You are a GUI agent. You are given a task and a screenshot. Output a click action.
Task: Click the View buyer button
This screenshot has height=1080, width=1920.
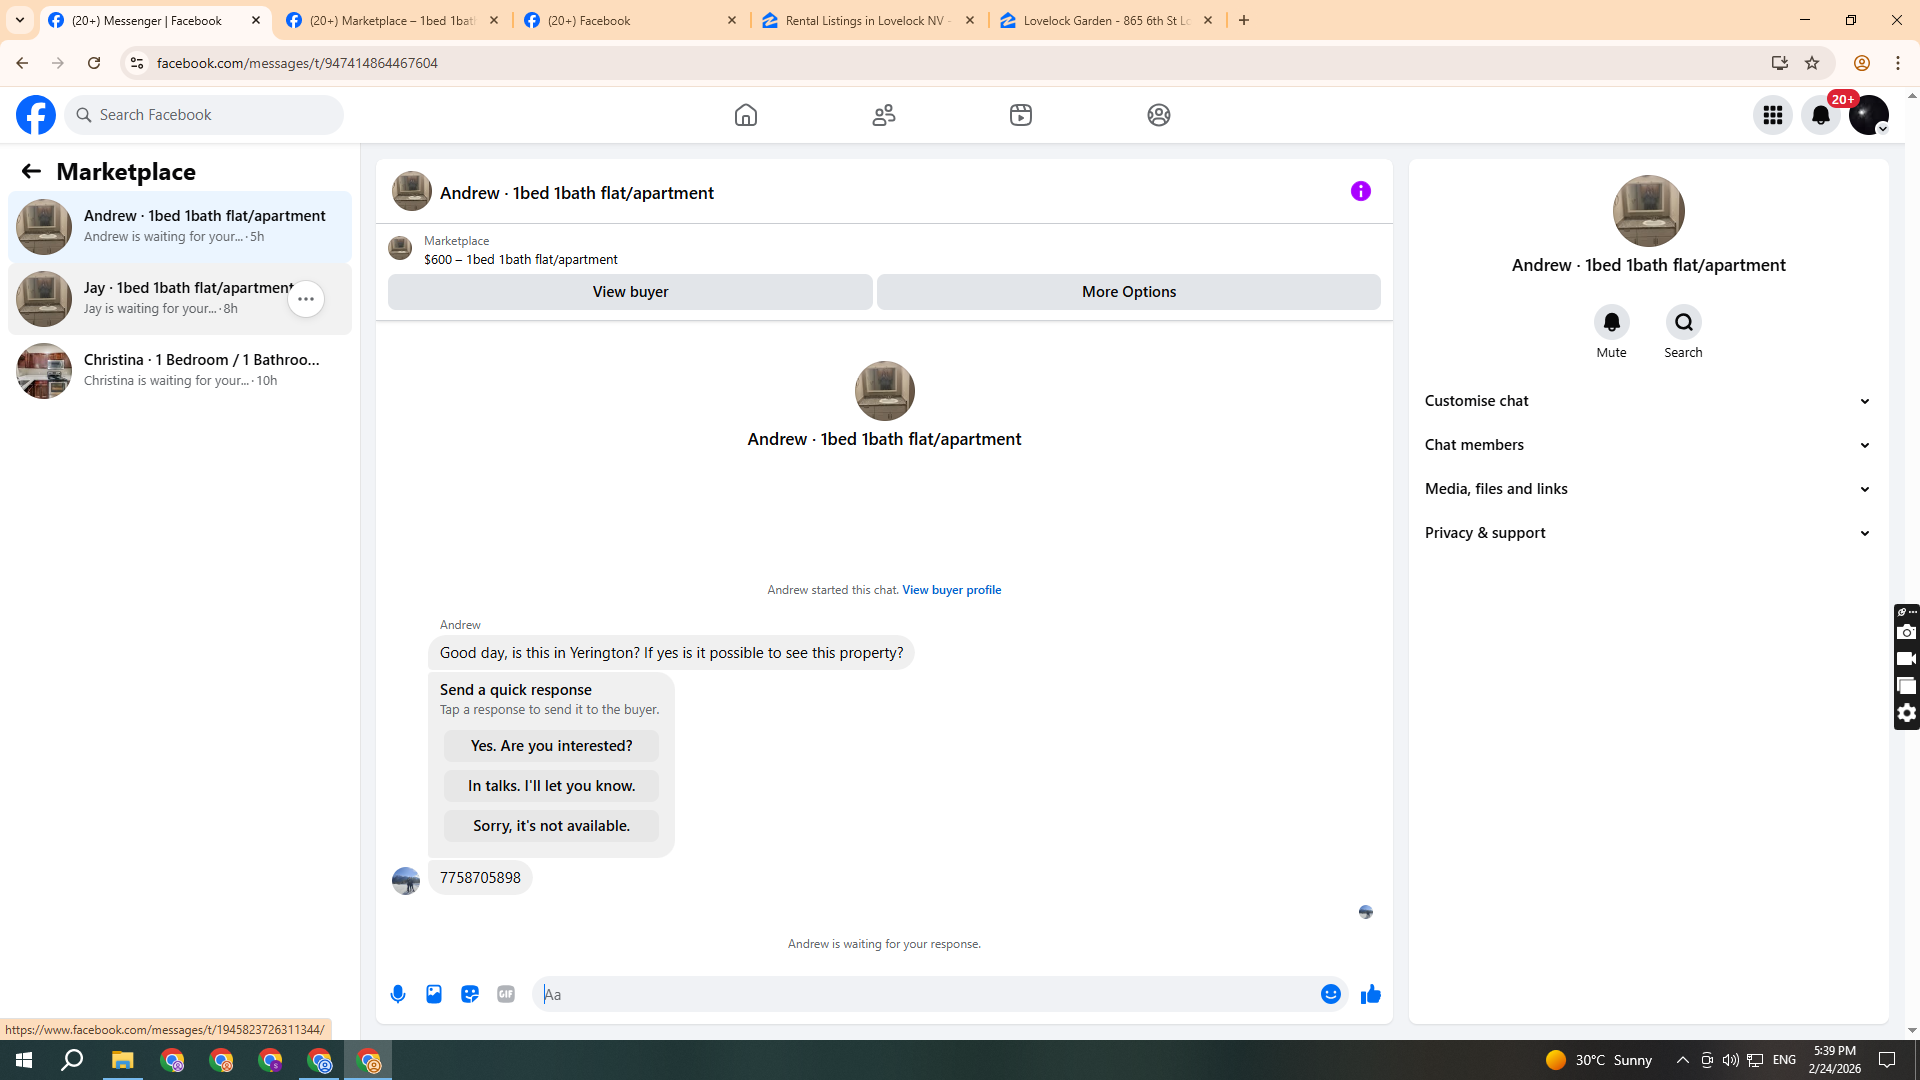point(630,292)
